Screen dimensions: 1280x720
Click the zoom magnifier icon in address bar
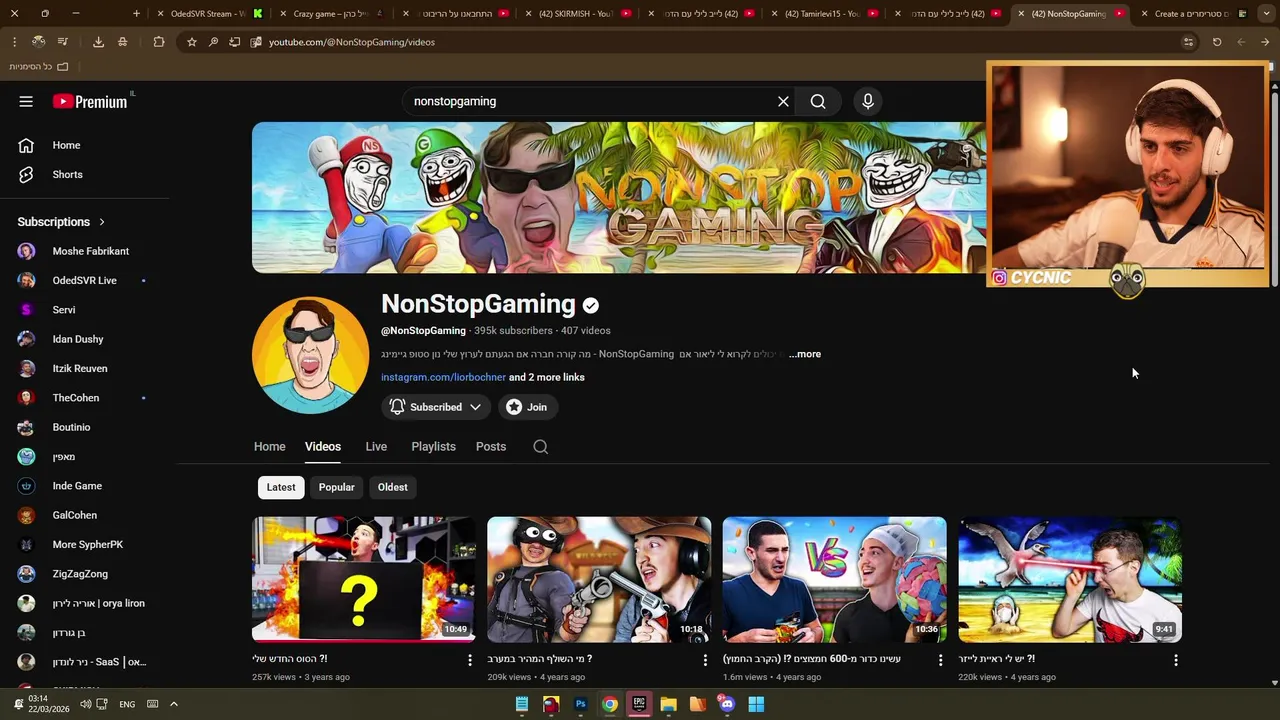coord(213,42)
